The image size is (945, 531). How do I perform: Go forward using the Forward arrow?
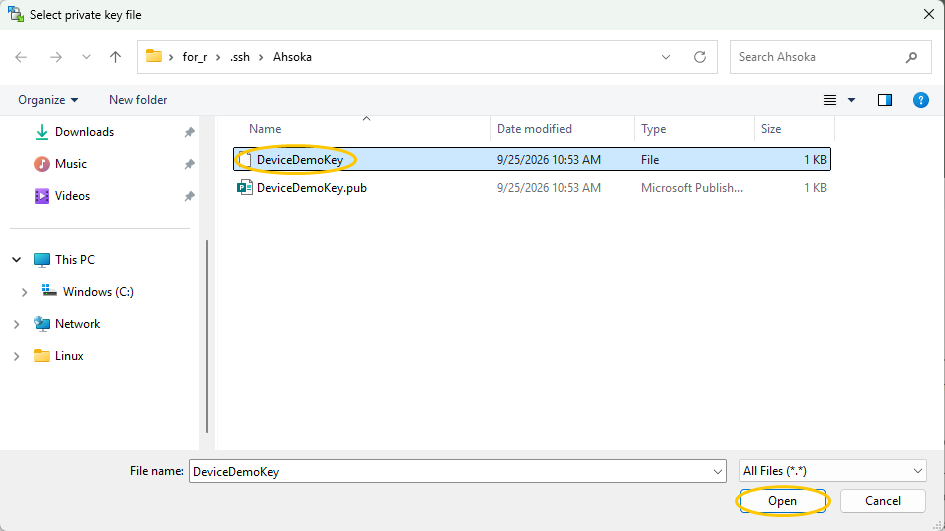click(x=55, y=57)
